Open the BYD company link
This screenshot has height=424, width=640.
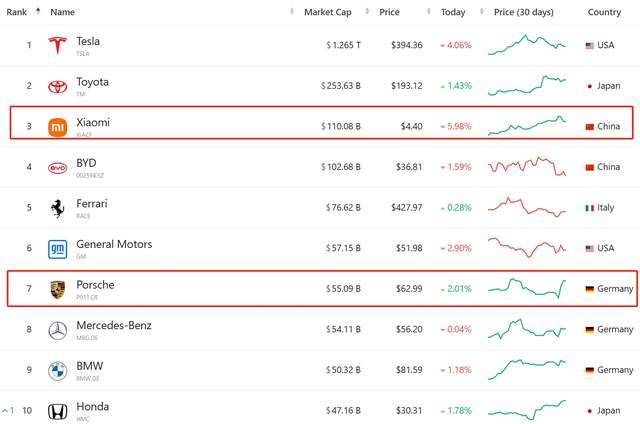click(86, 163)
